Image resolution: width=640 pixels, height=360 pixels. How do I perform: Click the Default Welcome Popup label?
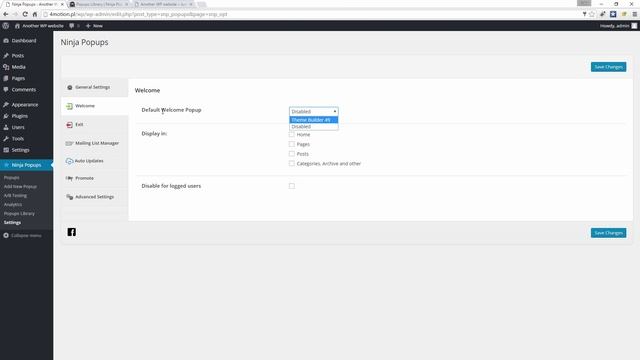coord(171,110)
